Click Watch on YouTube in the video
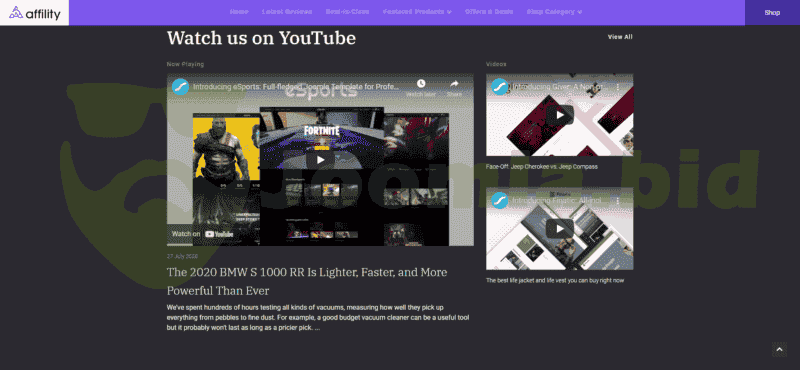800x370 pixels. [203, 234]
